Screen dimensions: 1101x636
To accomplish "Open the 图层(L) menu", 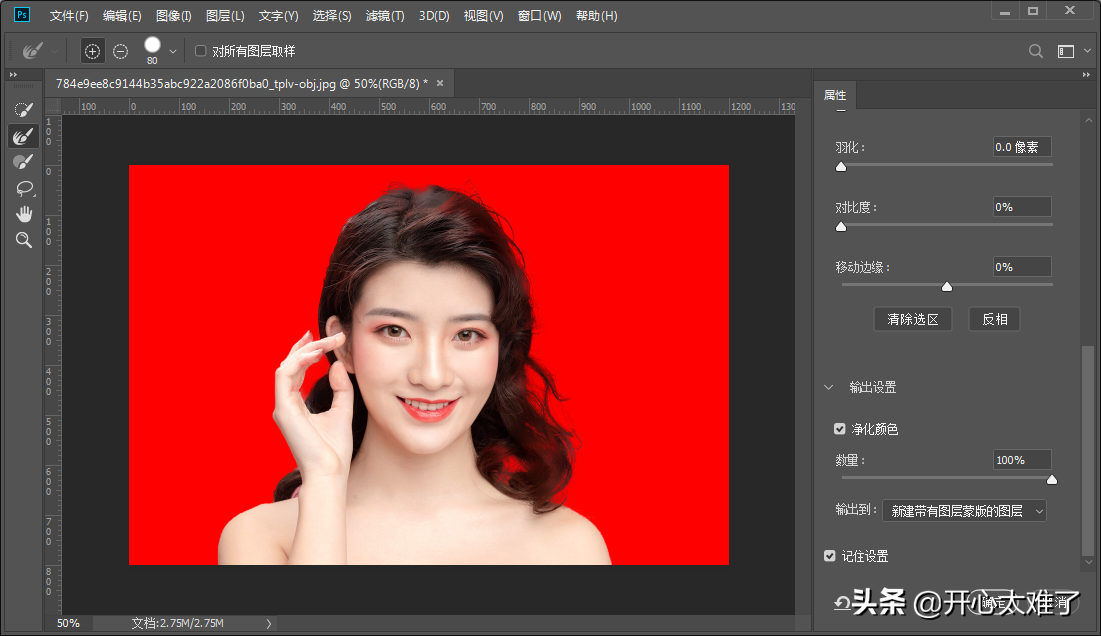I will pyautogui.click(x=225, y=16).
